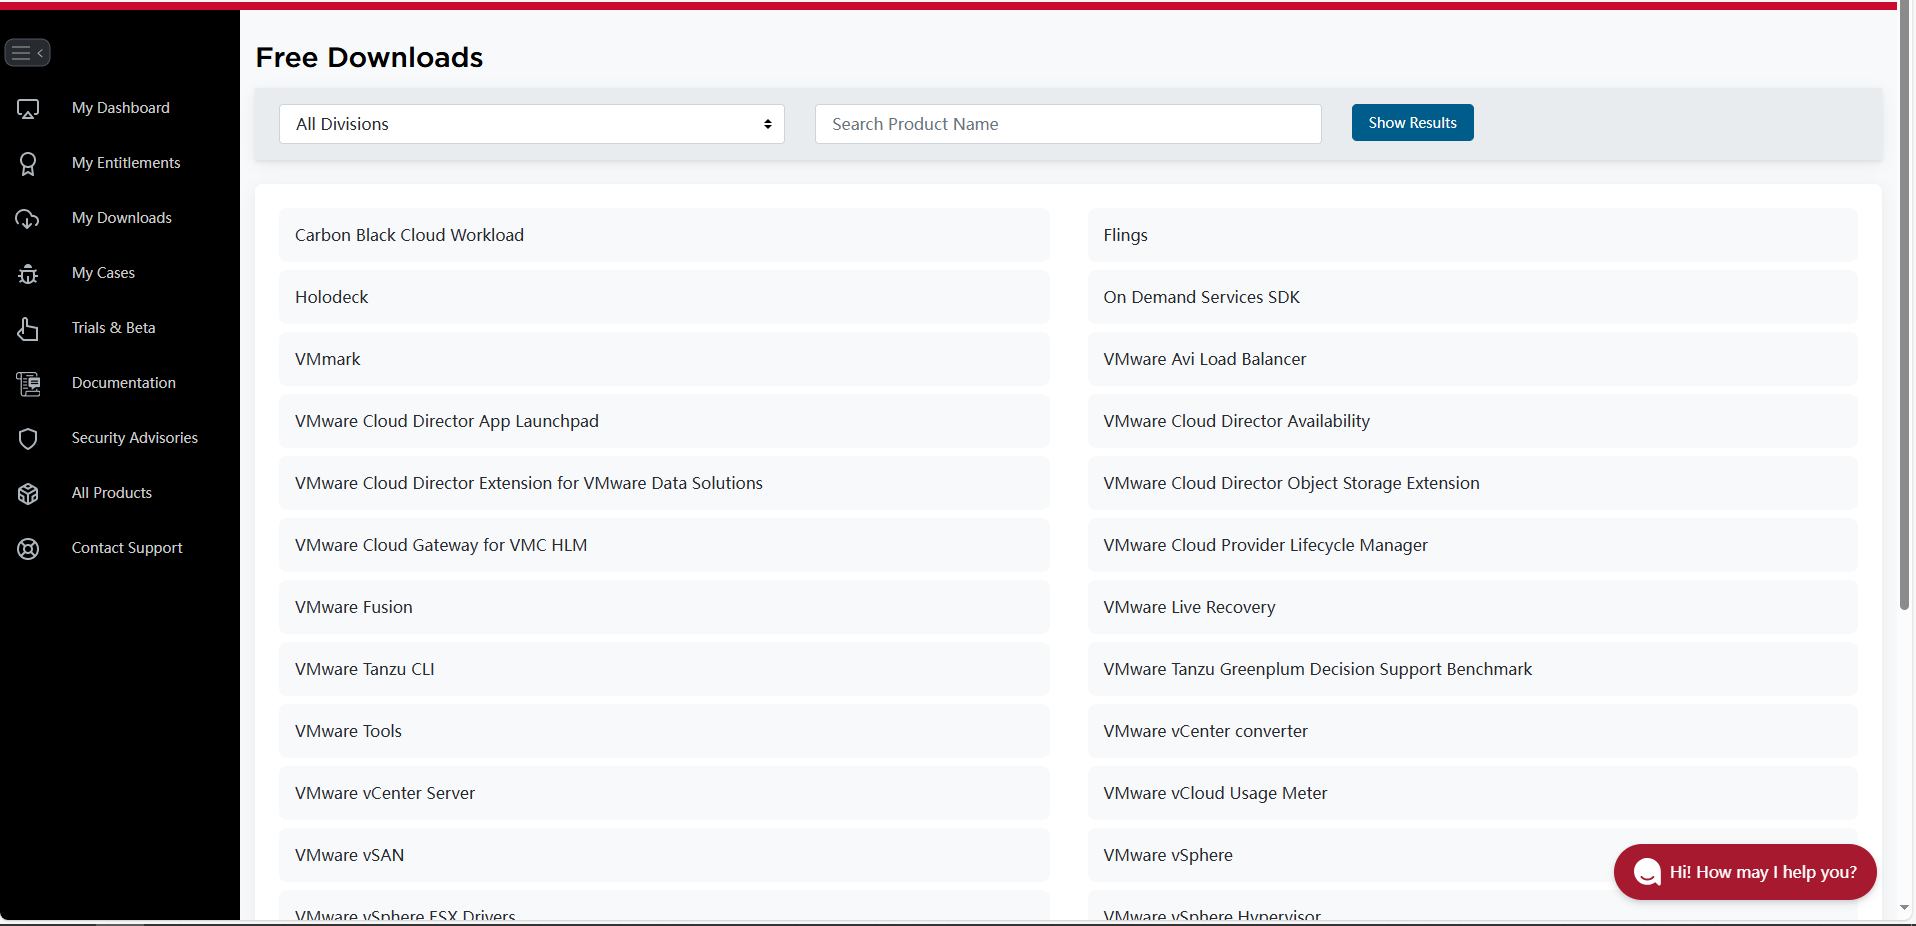The height and width of the screenshot is (926, 1916).
Task: Click the All Products cube icon
Action: [x=28, y=493]
